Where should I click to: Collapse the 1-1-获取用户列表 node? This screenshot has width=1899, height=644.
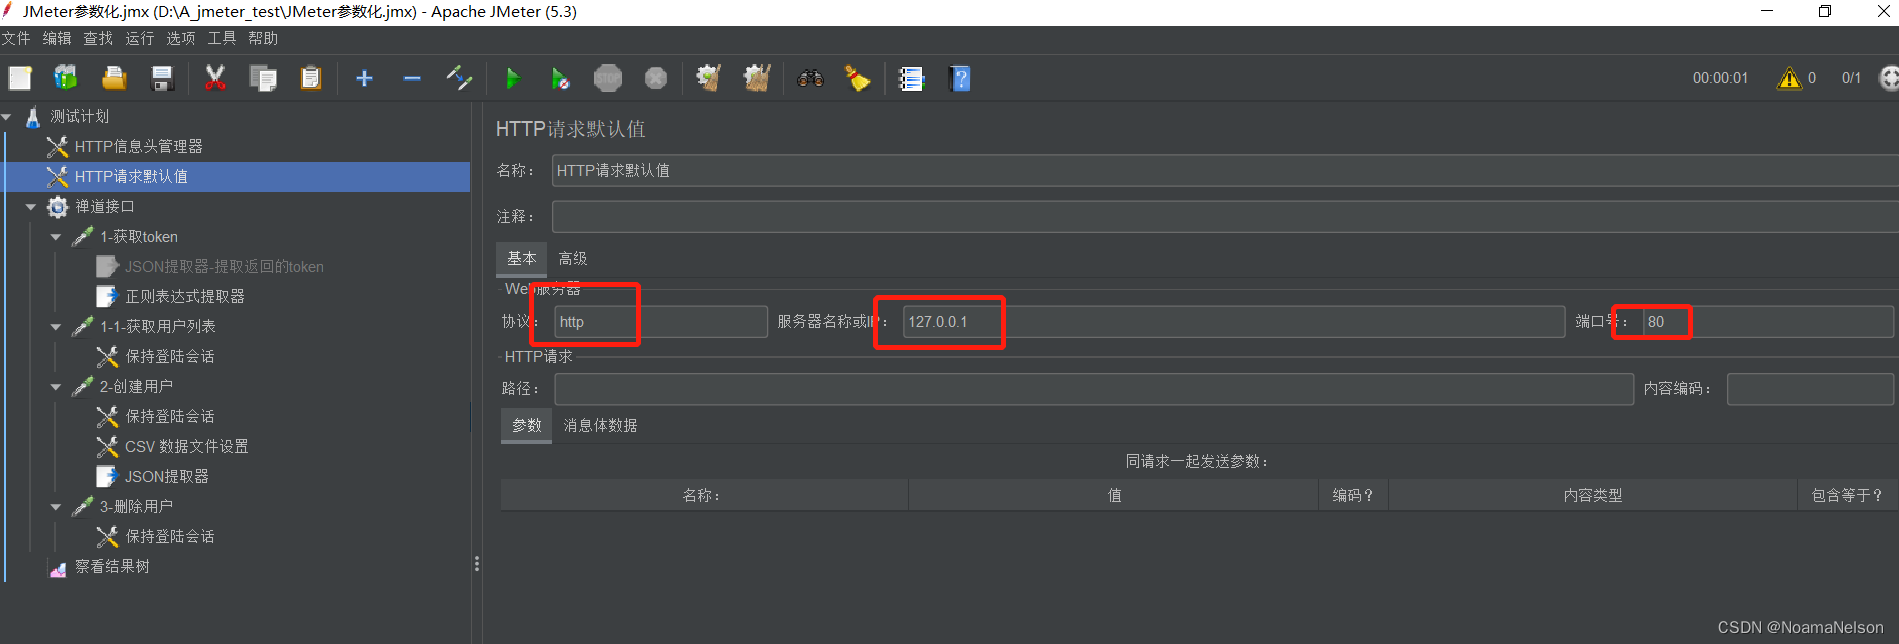[x=56, y=327]
